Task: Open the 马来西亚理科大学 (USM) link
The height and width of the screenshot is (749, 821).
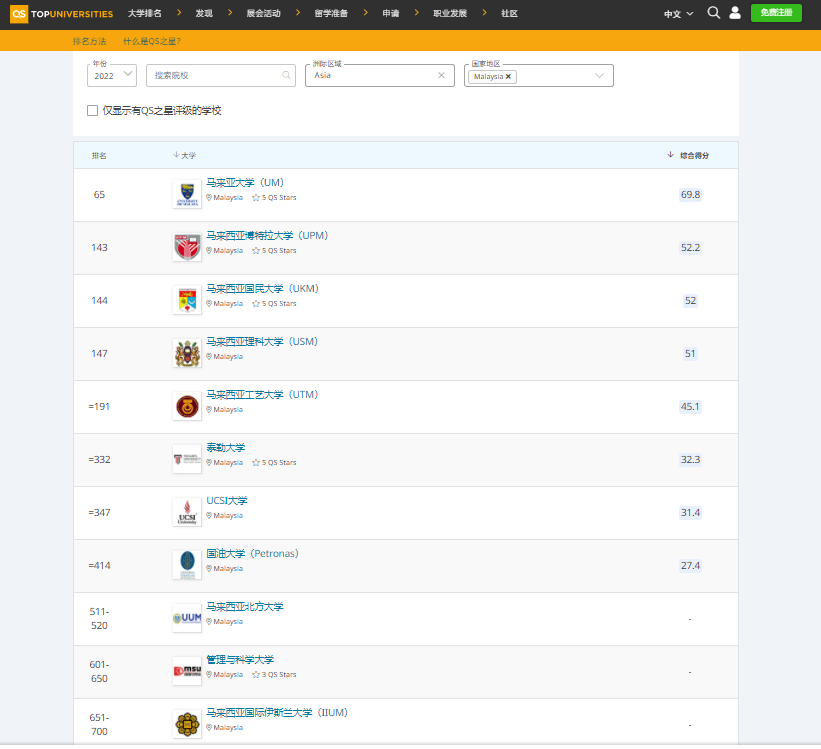Action: (x=262, y=342)
